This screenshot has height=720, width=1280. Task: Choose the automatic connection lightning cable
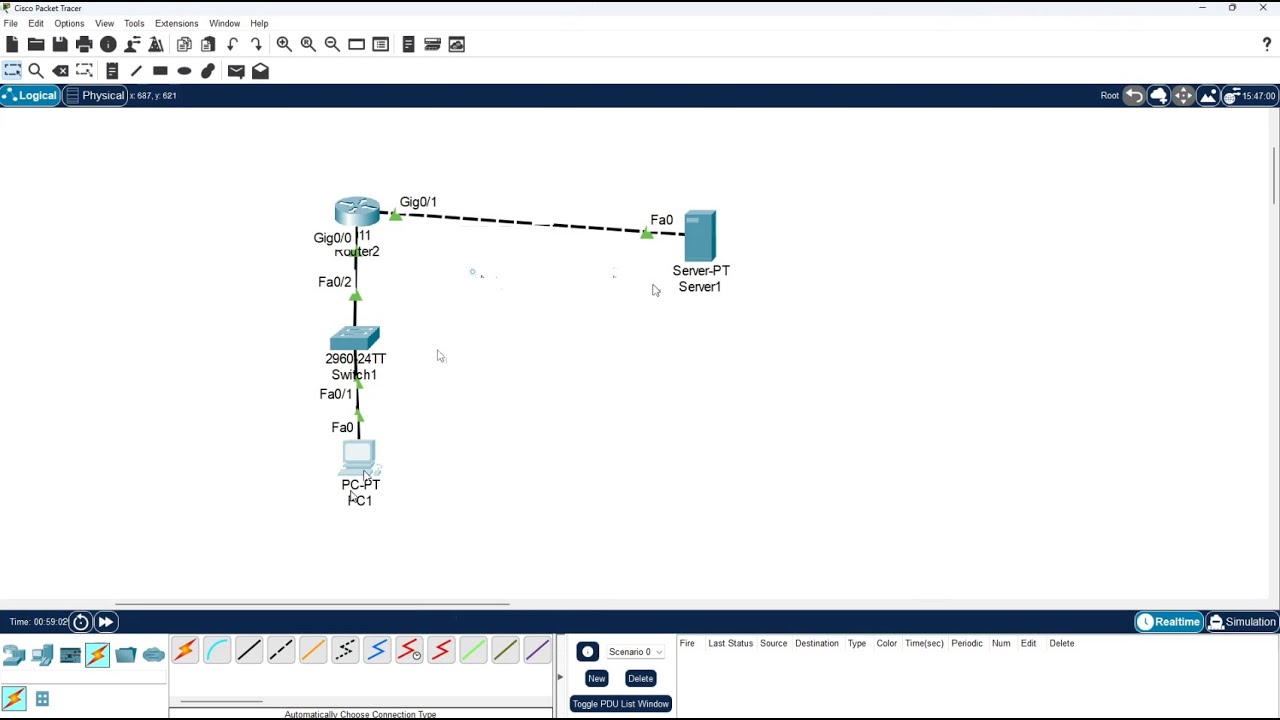click(x=185, y=651)
